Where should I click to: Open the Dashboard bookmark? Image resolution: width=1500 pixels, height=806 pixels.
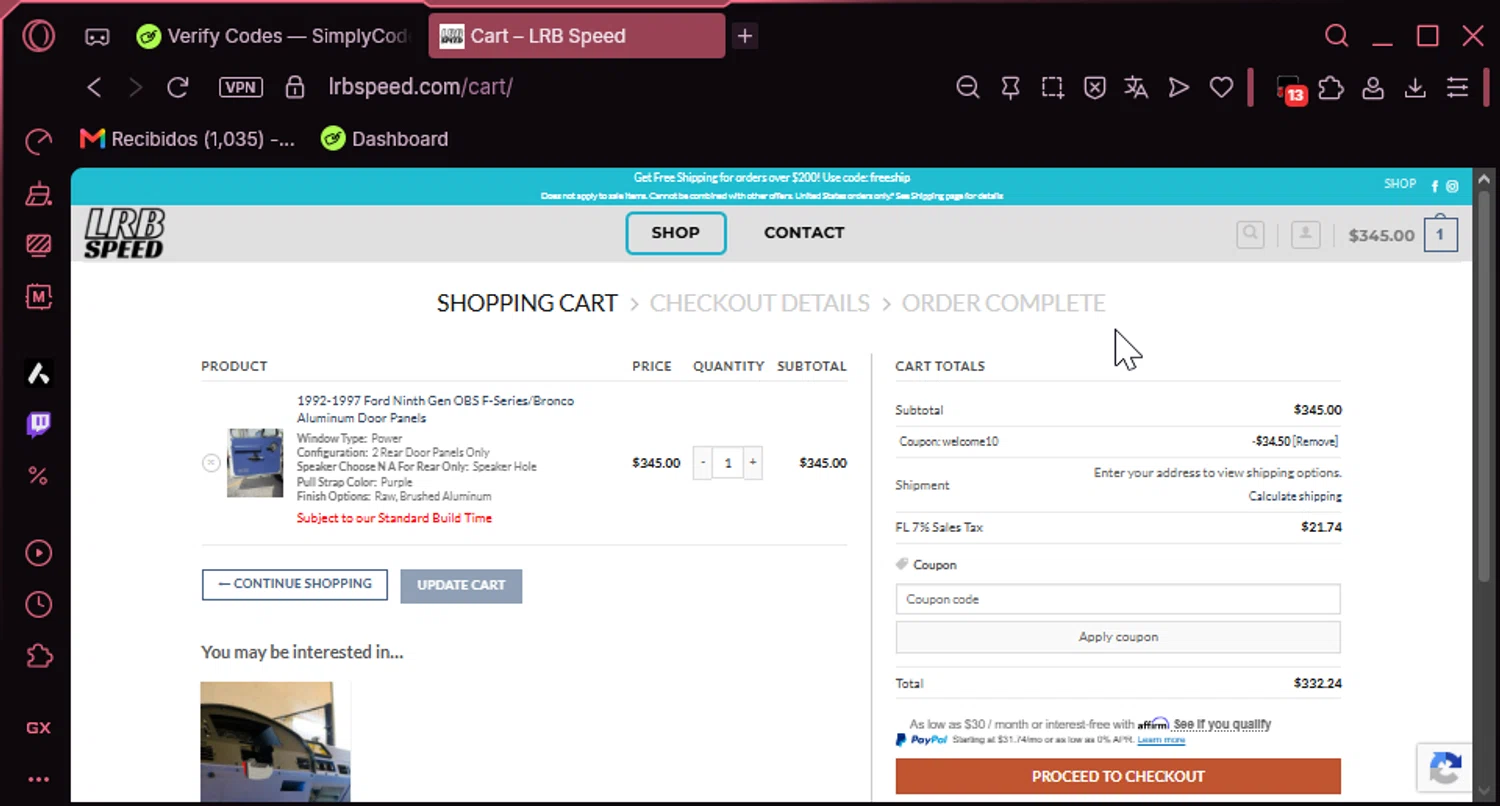click(385, 139)
